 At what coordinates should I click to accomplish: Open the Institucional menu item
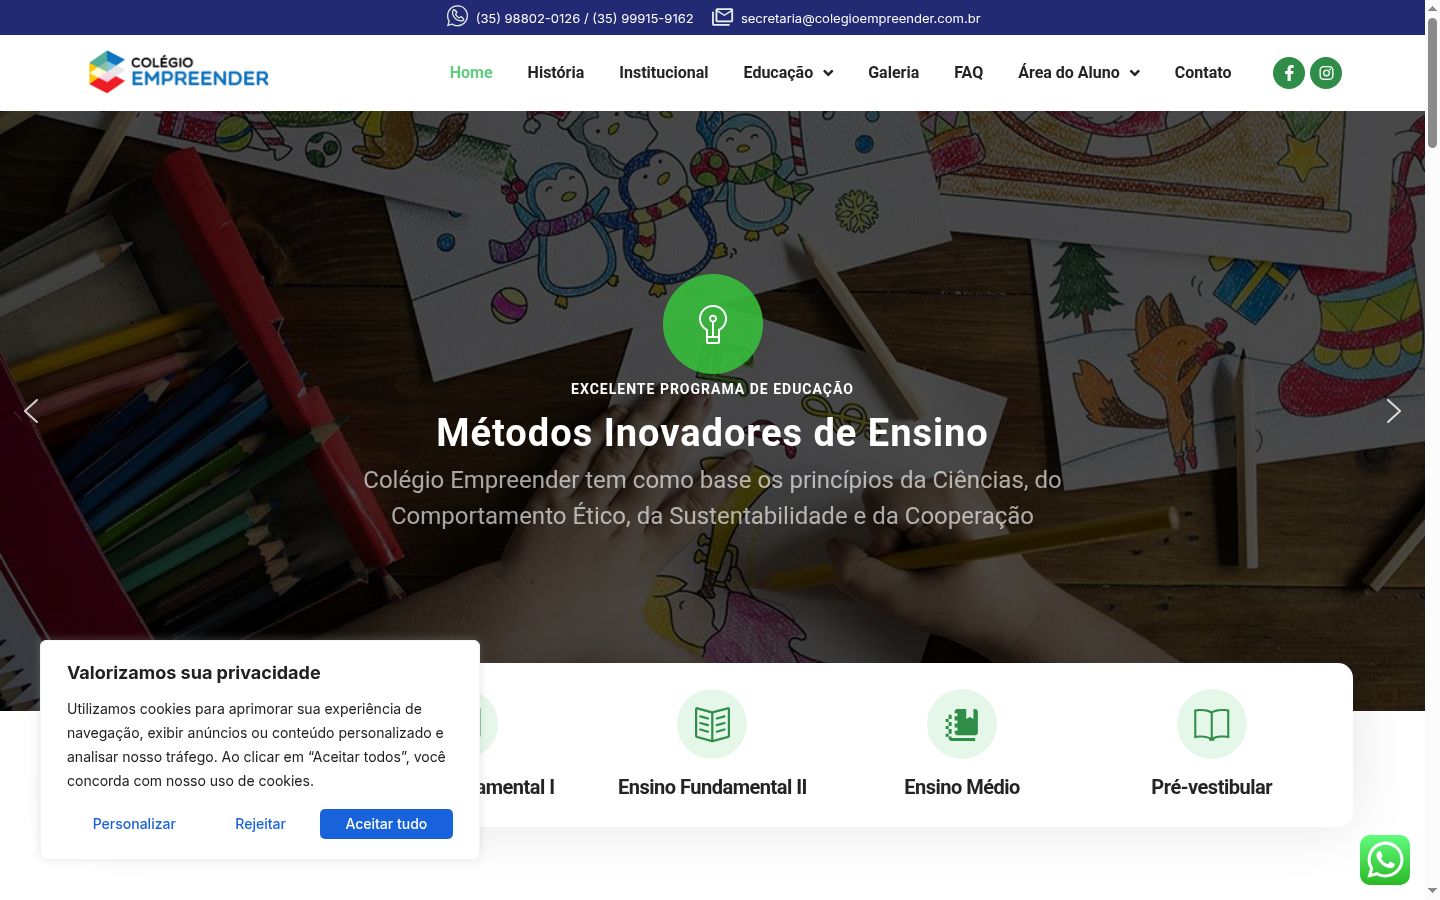[x=664, y=73]
